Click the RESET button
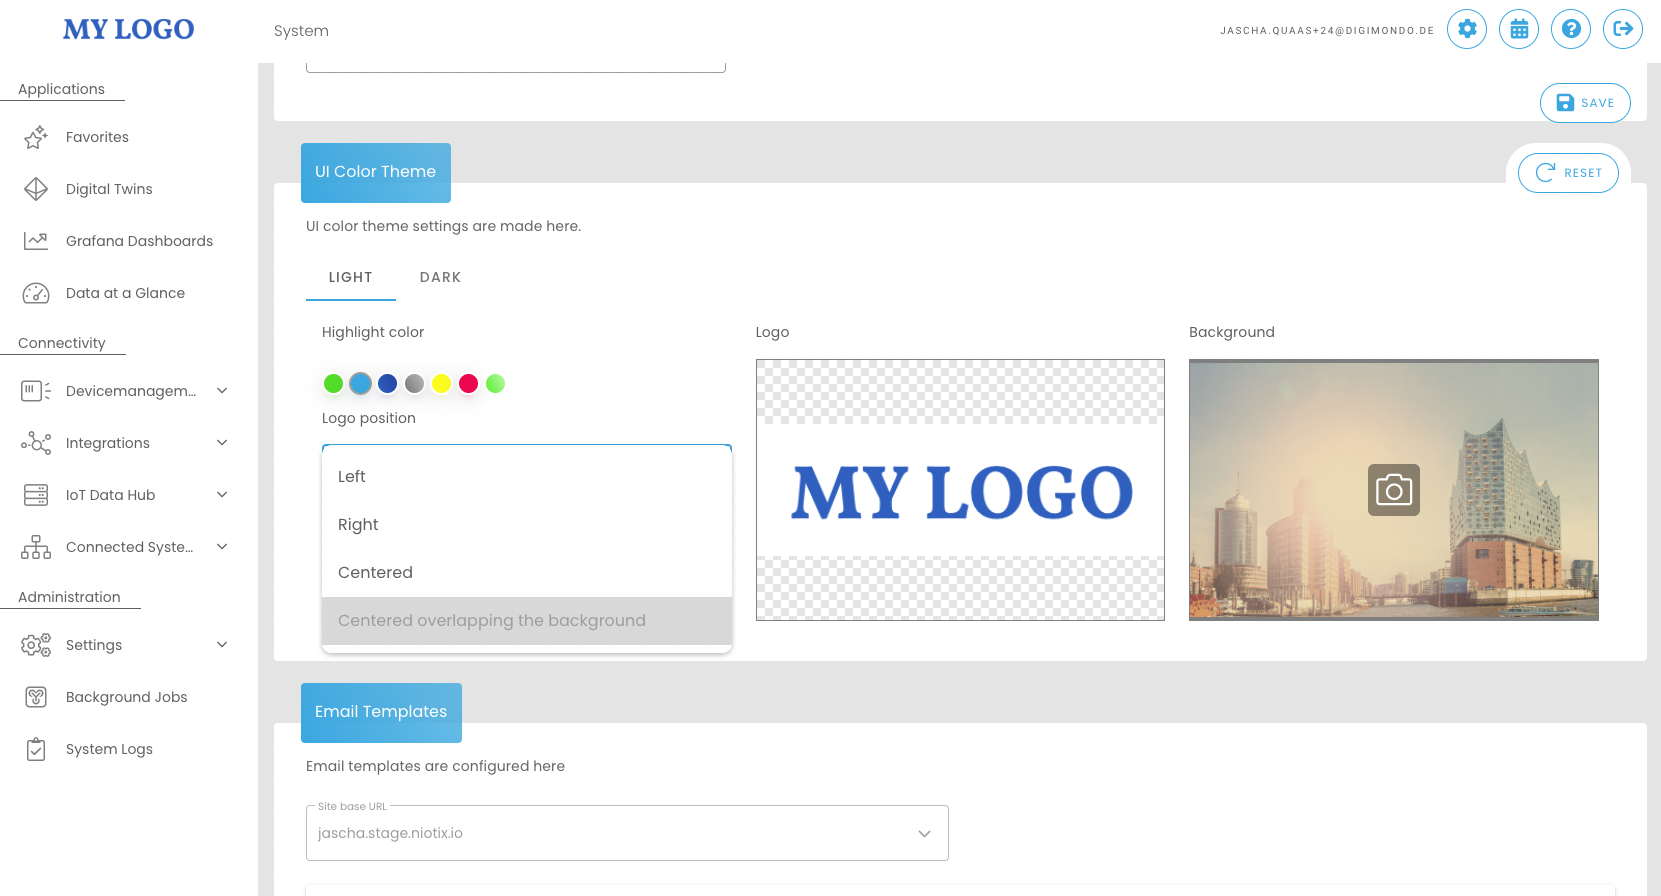 pos(1567,173)
